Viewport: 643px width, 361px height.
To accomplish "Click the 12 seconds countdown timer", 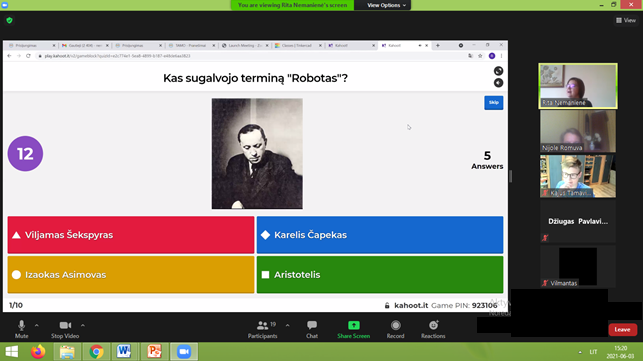I will 25,153.
